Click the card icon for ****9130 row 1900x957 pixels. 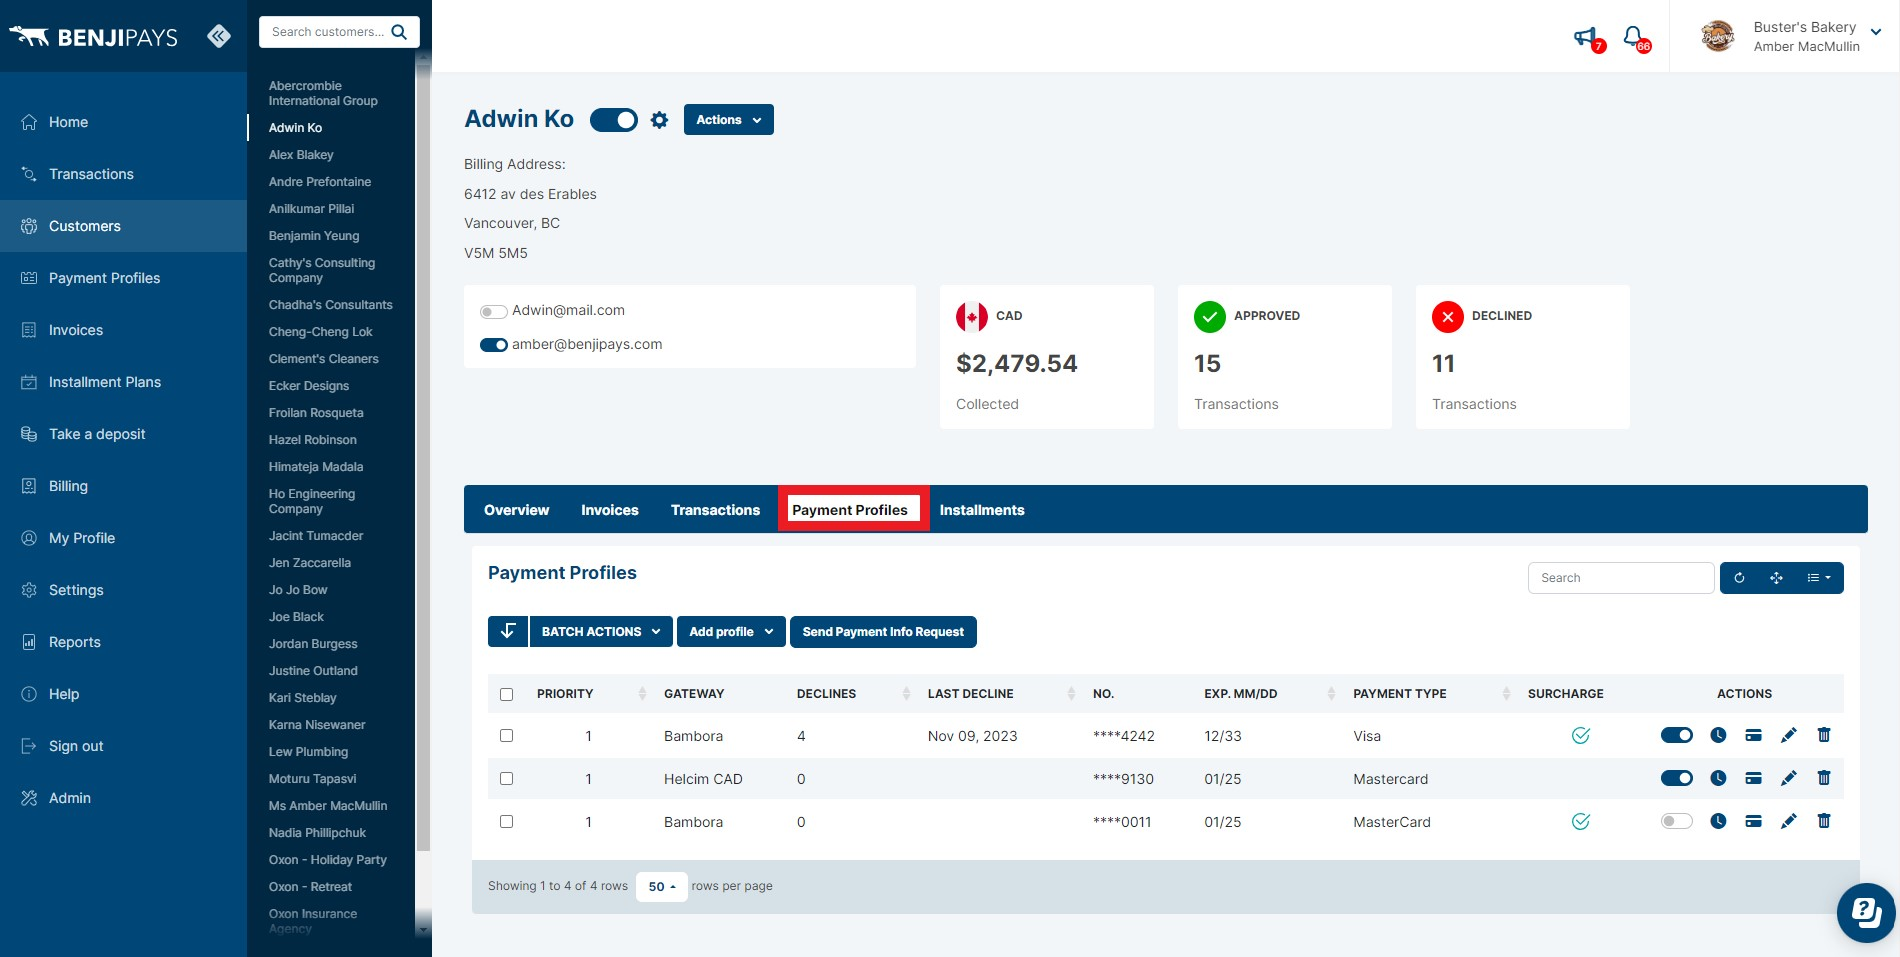[1753, 778]
